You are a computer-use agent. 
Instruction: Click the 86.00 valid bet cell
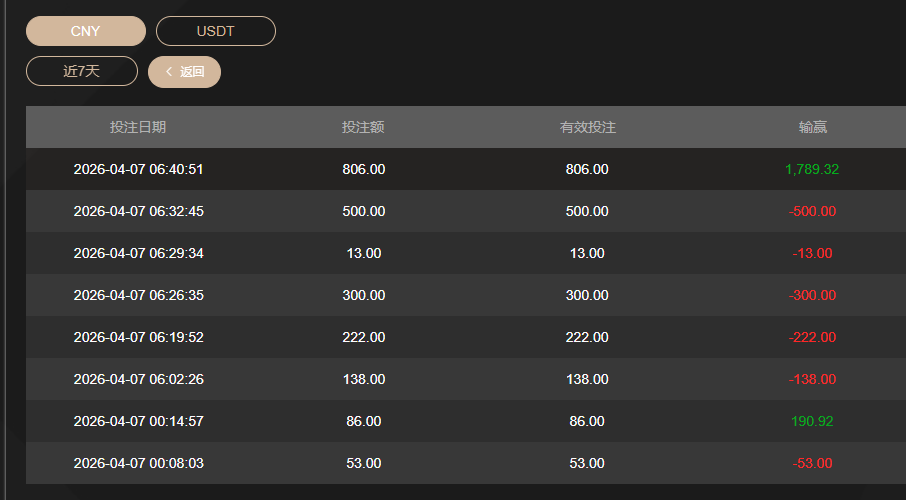click(x=587, y=421)
